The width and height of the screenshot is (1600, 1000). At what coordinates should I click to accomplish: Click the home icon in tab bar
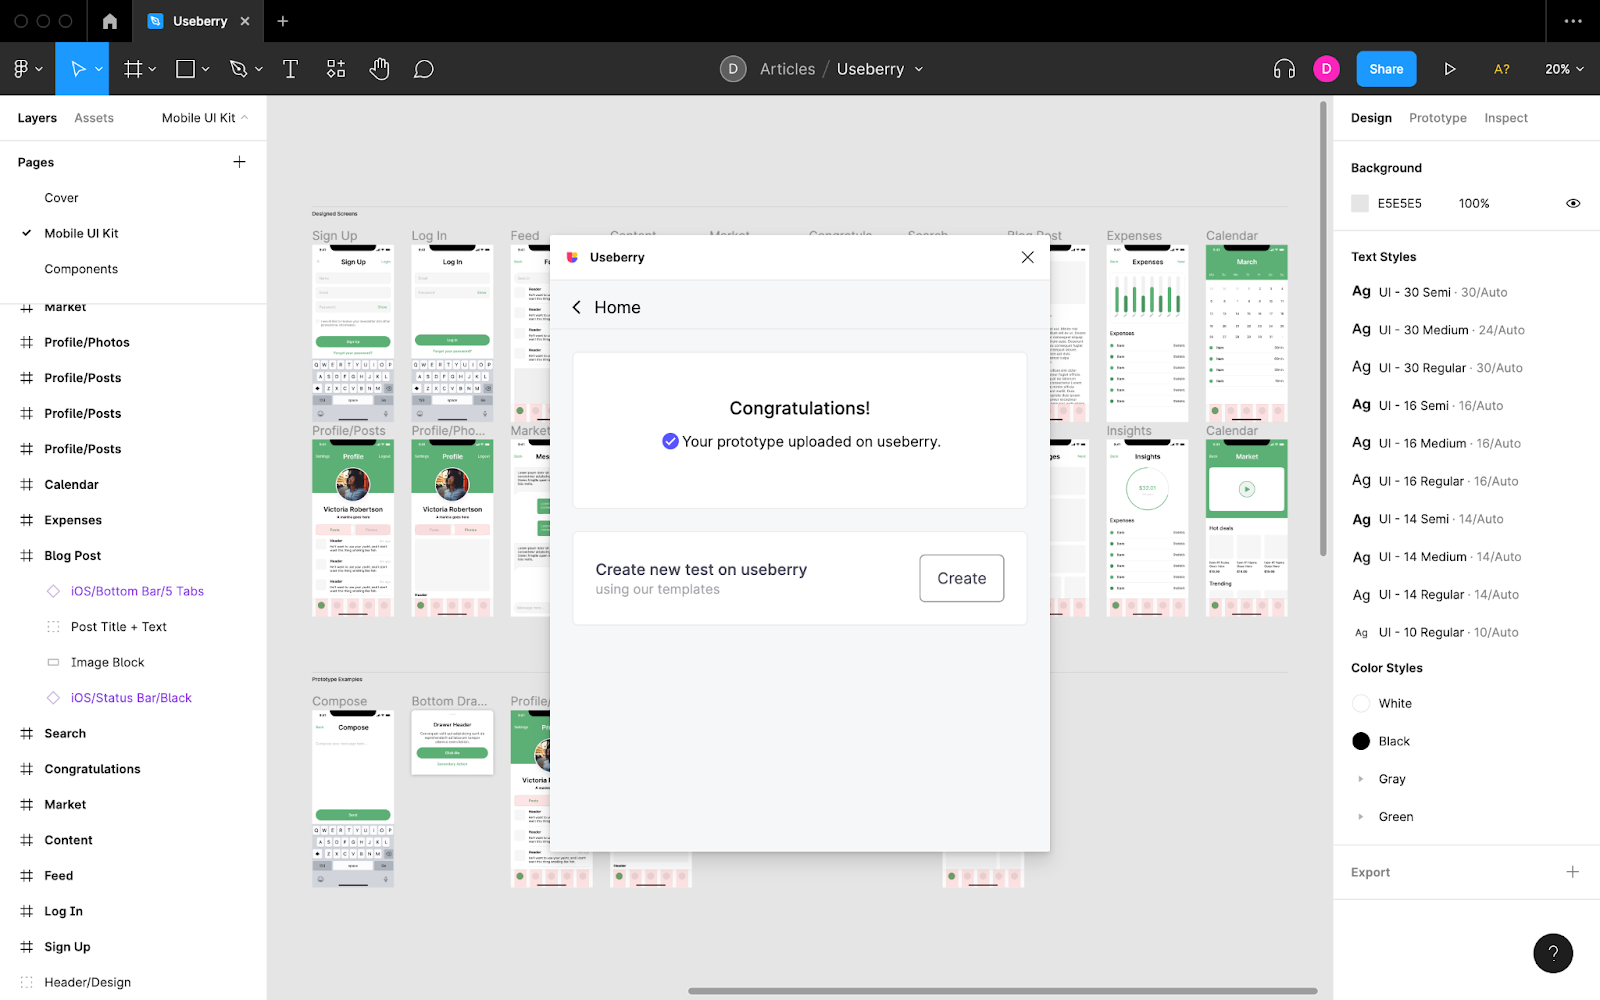coord(110,21)
